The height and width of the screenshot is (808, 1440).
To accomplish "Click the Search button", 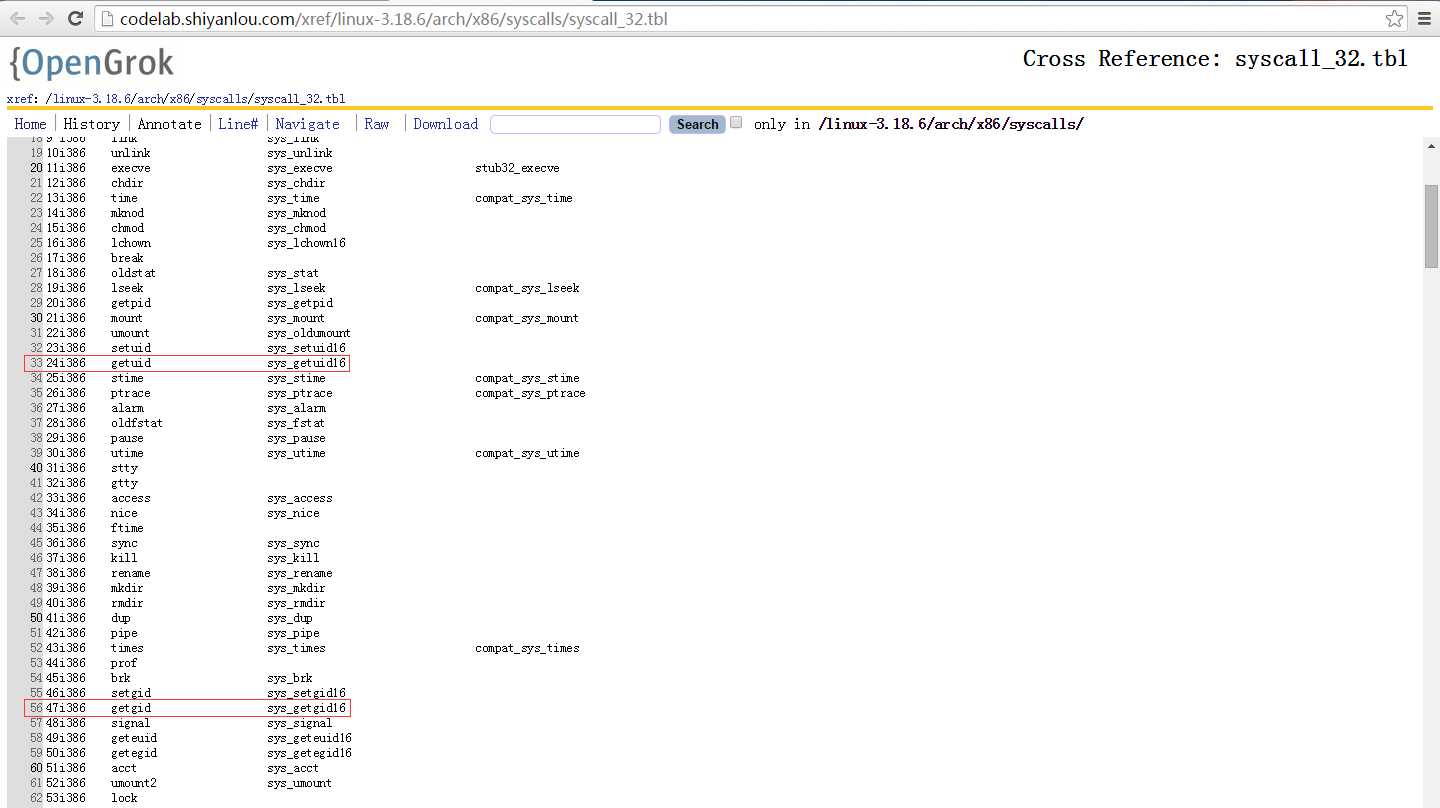I will pyautogui.click(x=697, y=124).
